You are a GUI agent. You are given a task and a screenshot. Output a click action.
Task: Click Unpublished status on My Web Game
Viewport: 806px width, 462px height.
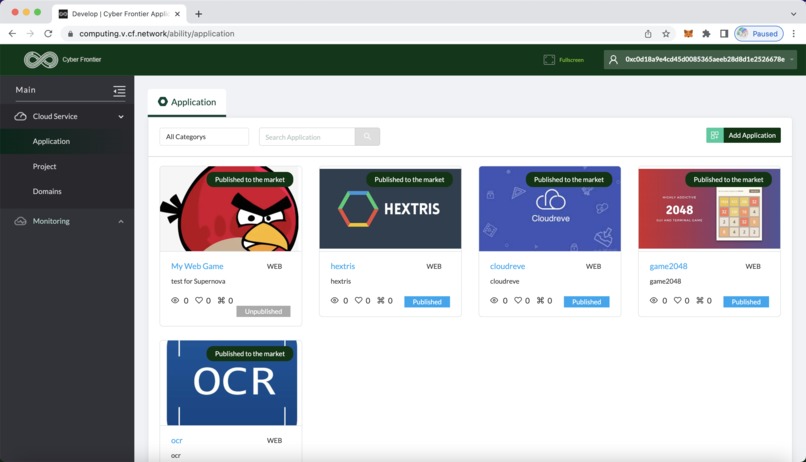point(263,311)
